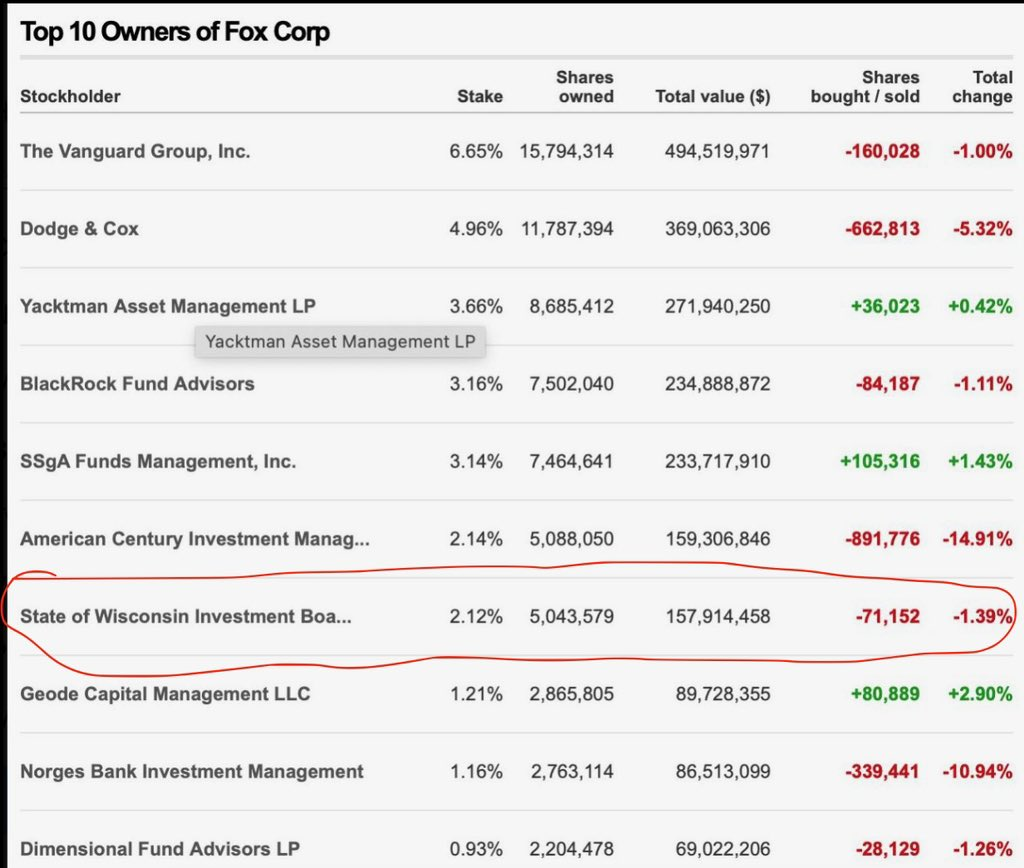The width and height of the screenshot is (1024, 868).
Task: Select Wisconsin shares owned 5,043,579
Action: pos(571,616)
